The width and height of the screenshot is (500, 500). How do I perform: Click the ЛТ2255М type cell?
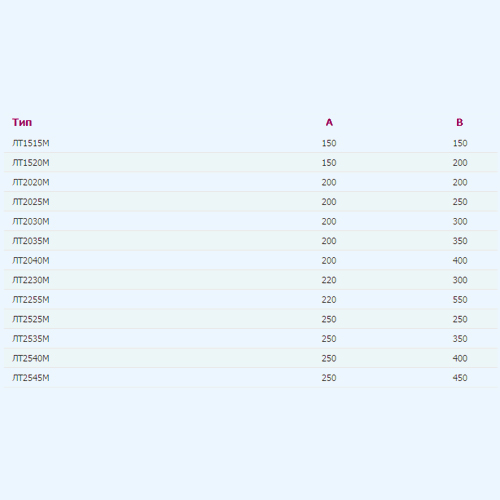(x=31, y=300)
